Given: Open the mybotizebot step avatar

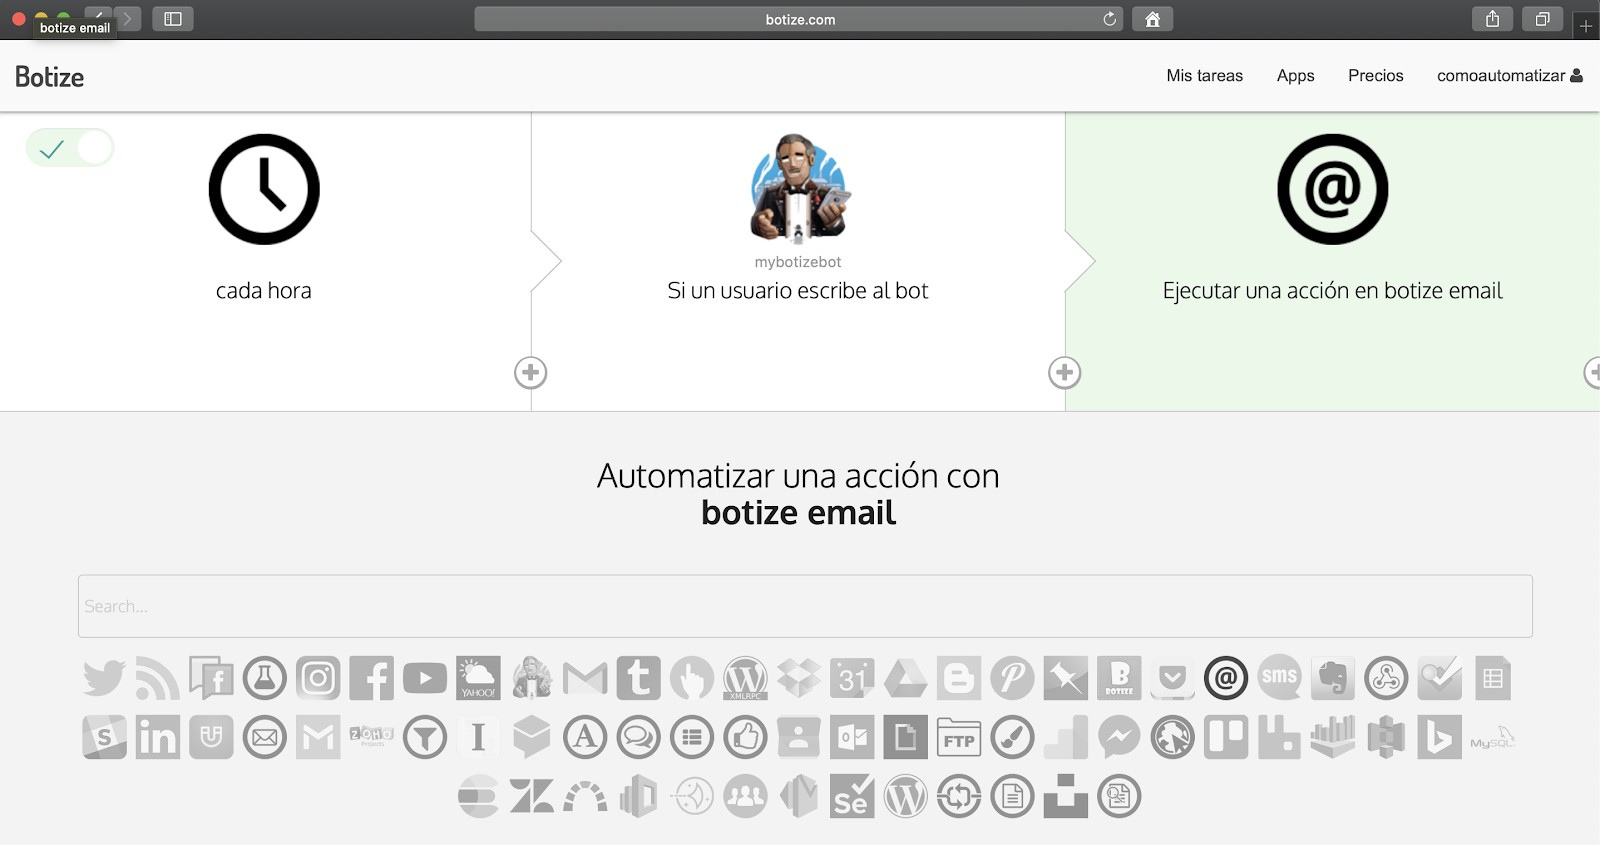Looking at the screenshot, I should click(x=798, y=188).
